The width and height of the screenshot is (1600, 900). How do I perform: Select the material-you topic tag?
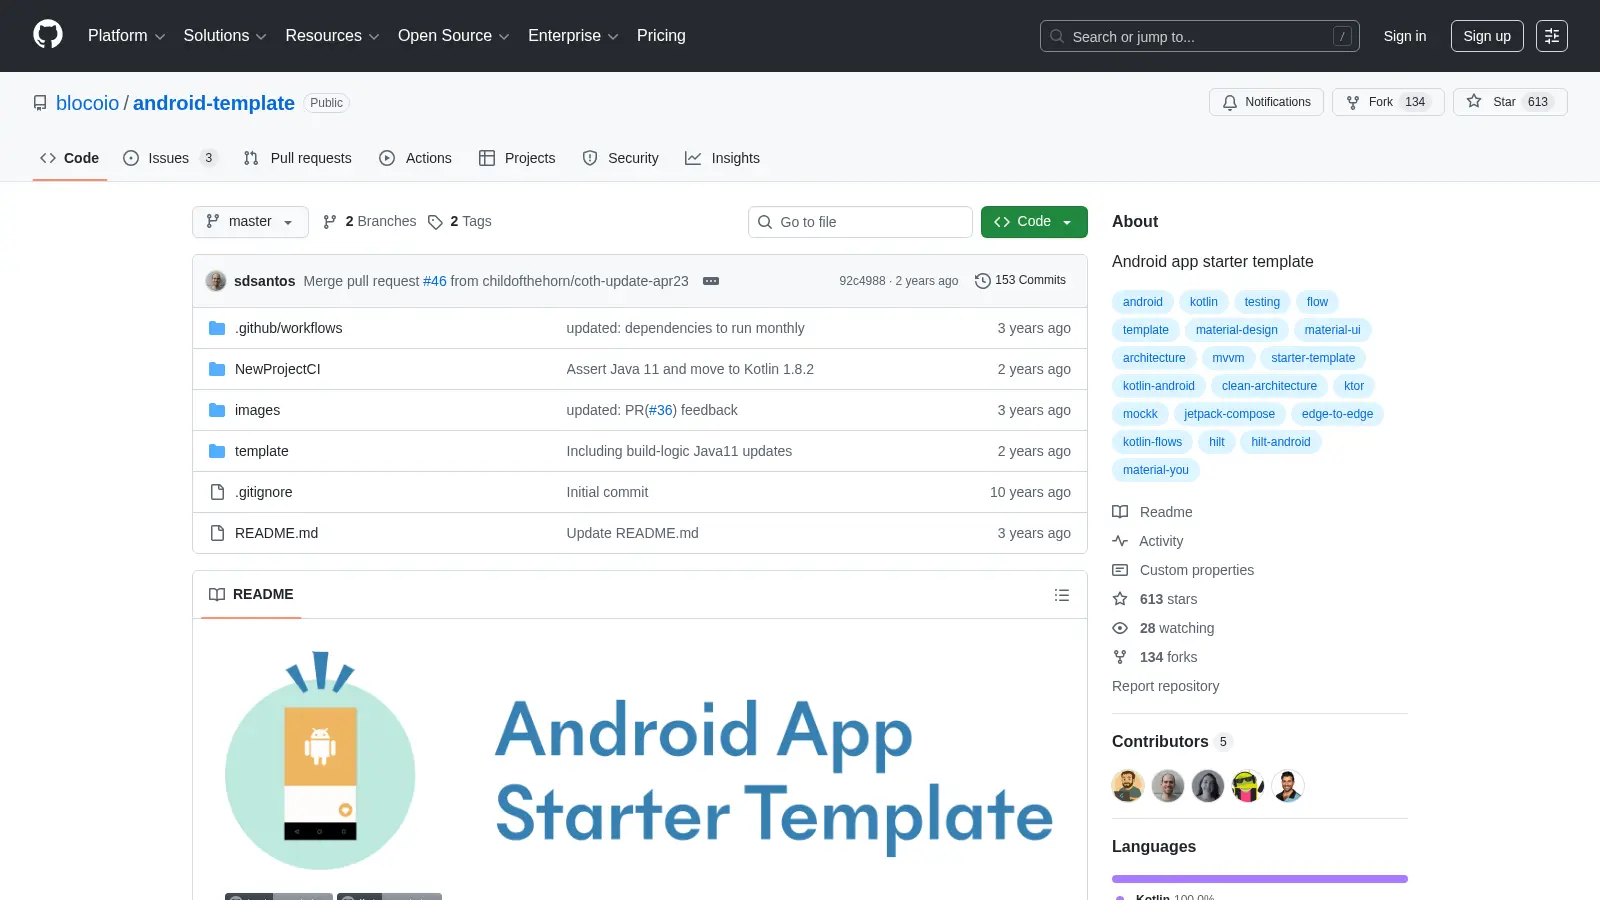(x=1156, y=470)
